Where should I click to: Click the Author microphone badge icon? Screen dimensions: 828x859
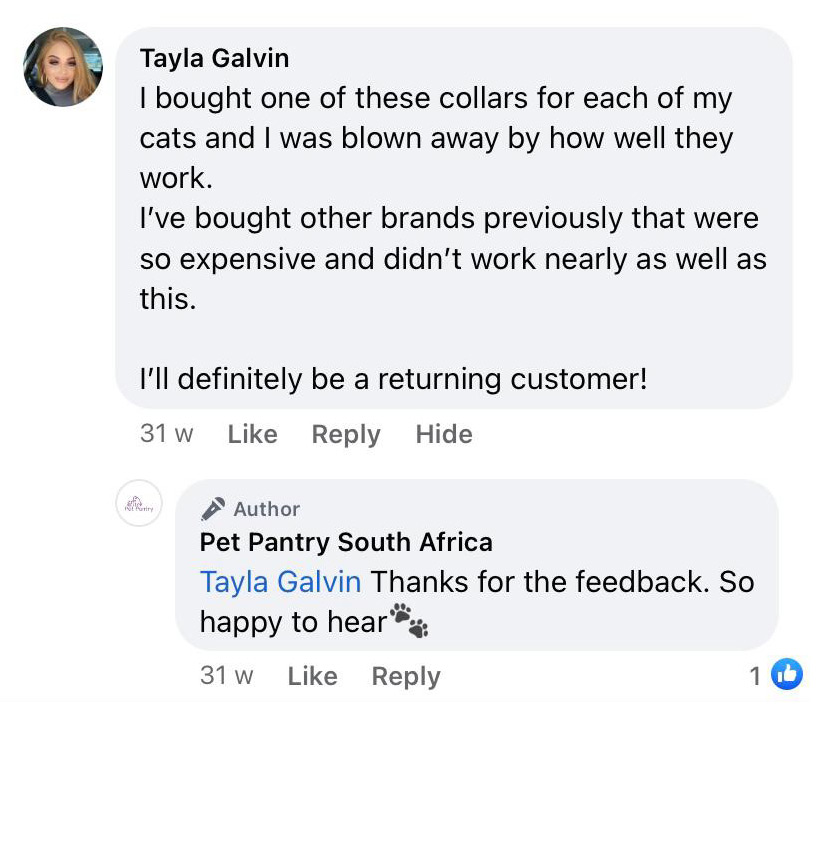(x=213, y=509)
